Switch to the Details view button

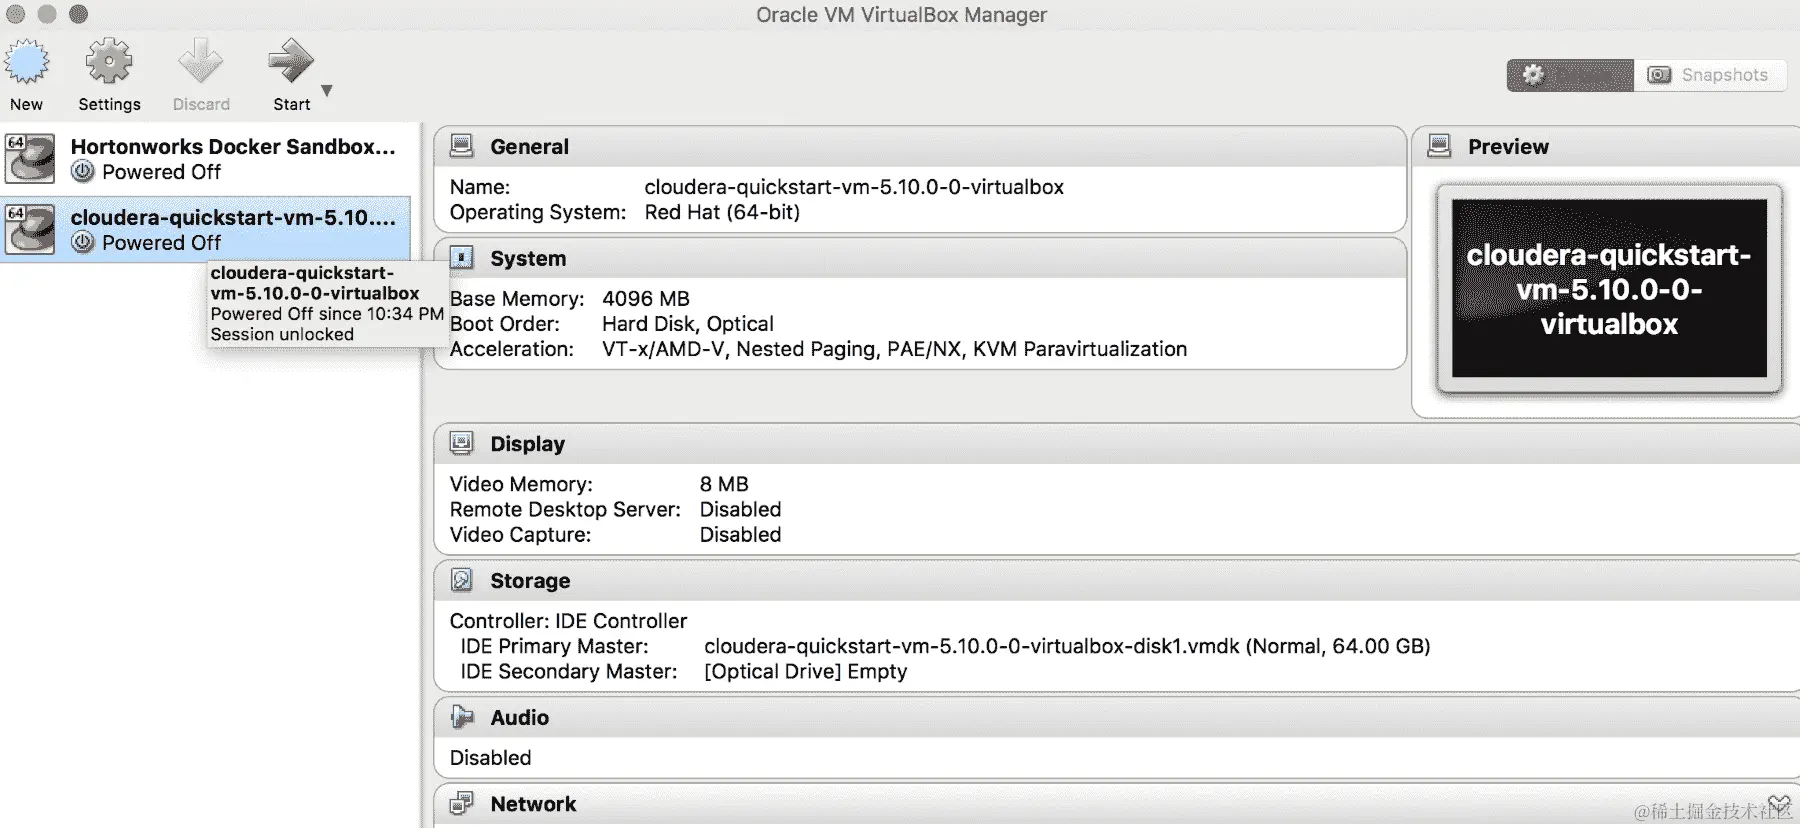1570,75
